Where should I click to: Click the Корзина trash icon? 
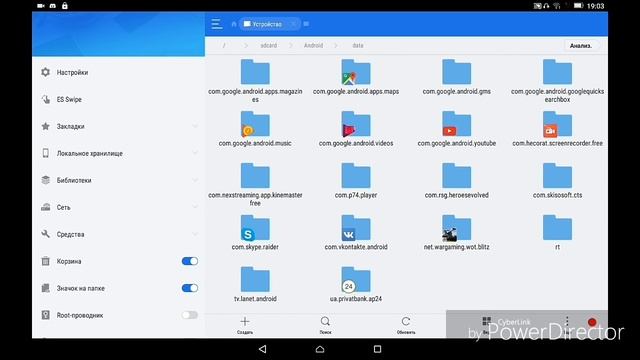point(46,261)
